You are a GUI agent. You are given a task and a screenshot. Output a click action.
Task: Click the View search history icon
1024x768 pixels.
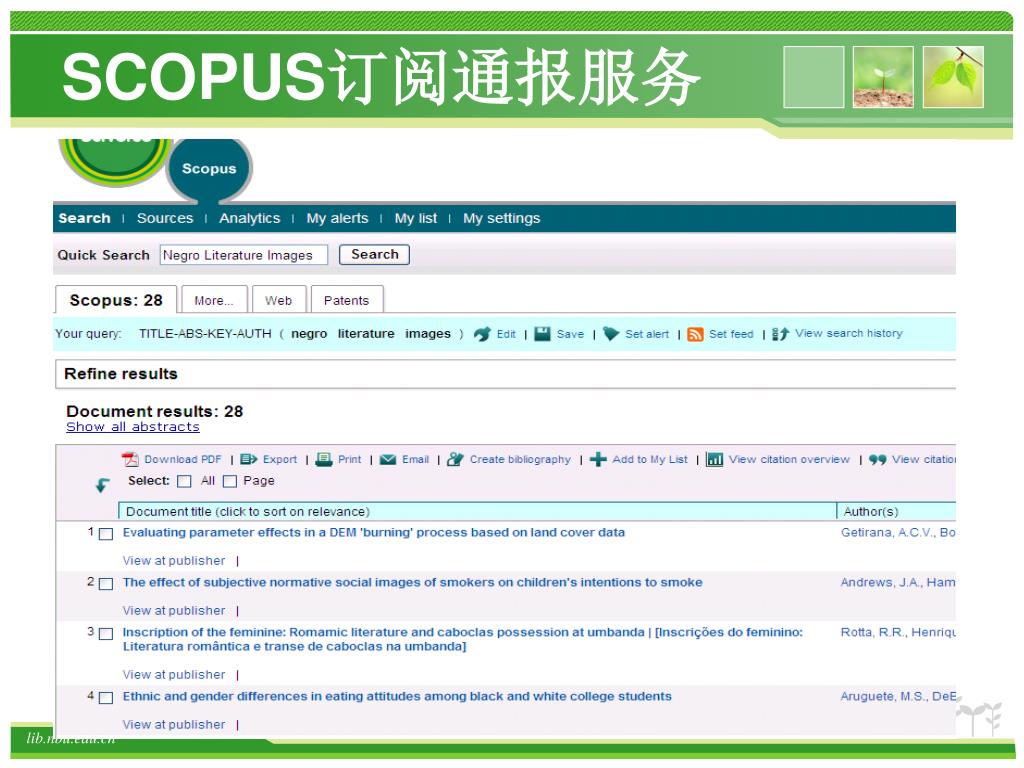click(780, 334)
